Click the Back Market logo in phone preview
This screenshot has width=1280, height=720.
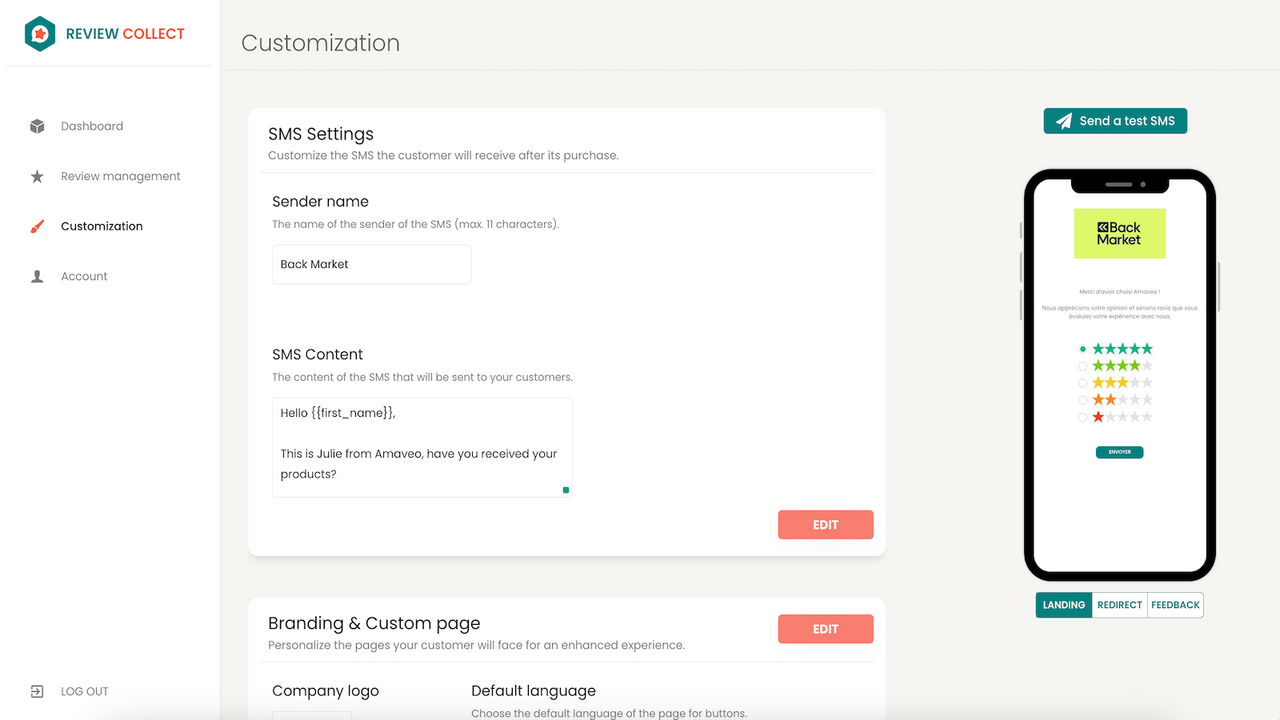click(x=1119, y=233)
